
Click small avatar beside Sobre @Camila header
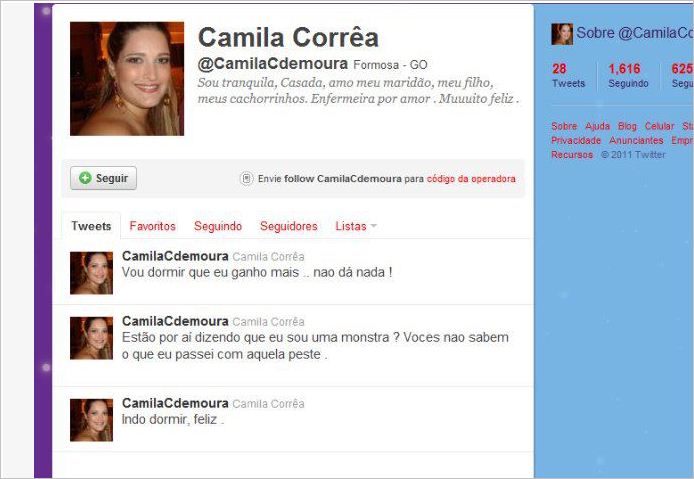(x=562, y=34)
